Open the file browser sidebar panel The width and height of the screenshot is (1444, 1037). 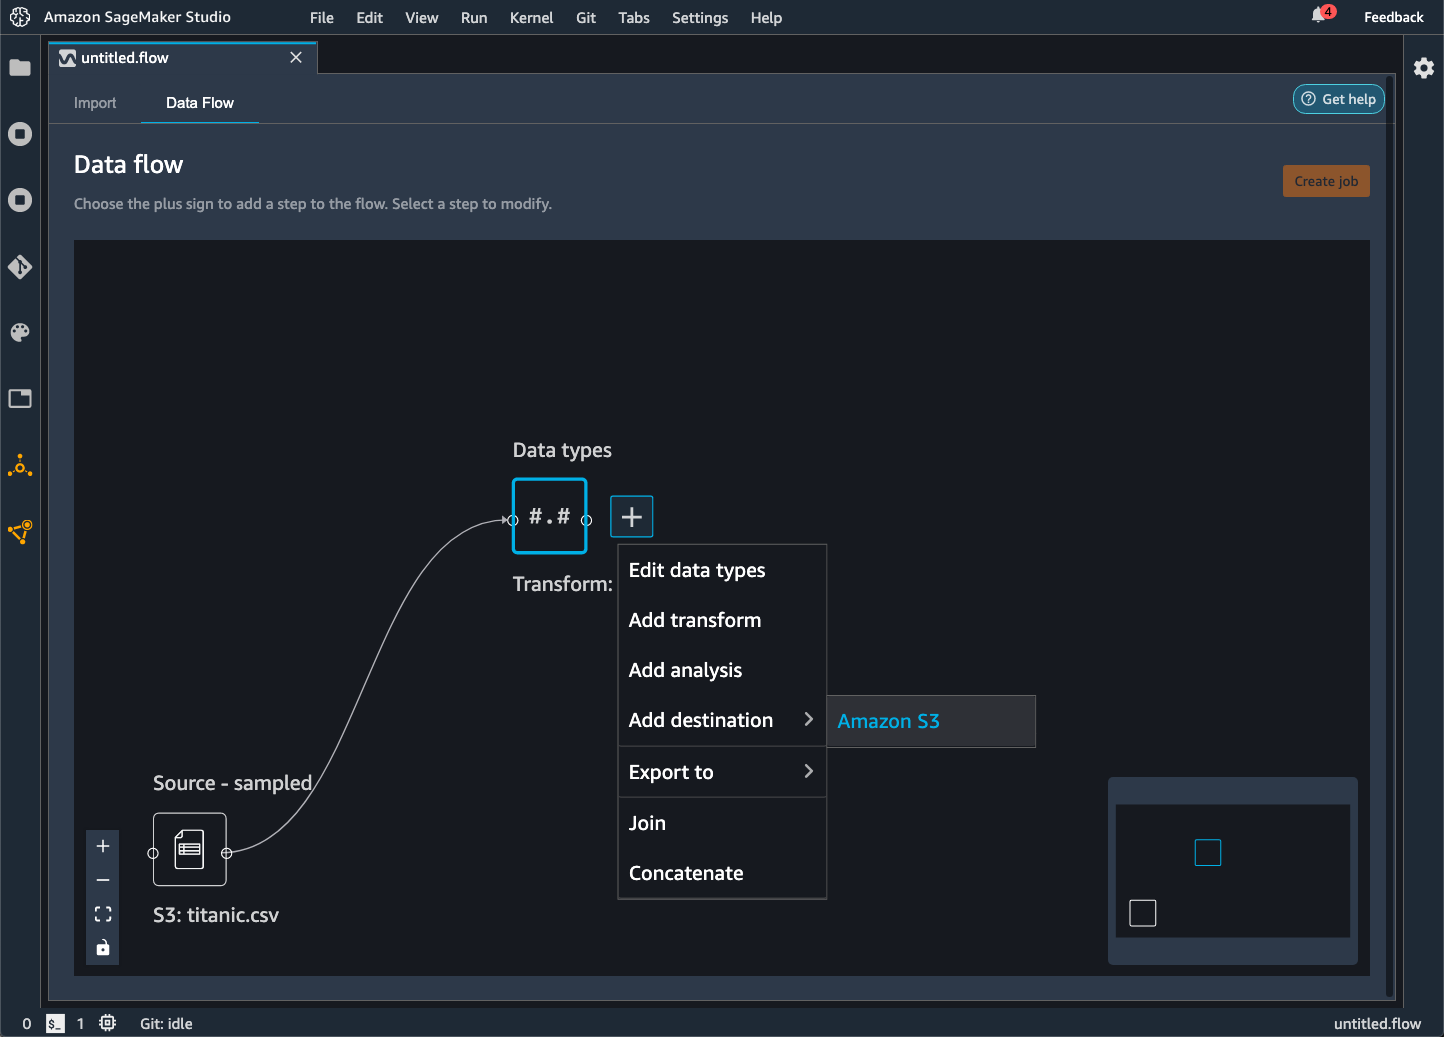[x=20, y=68]
